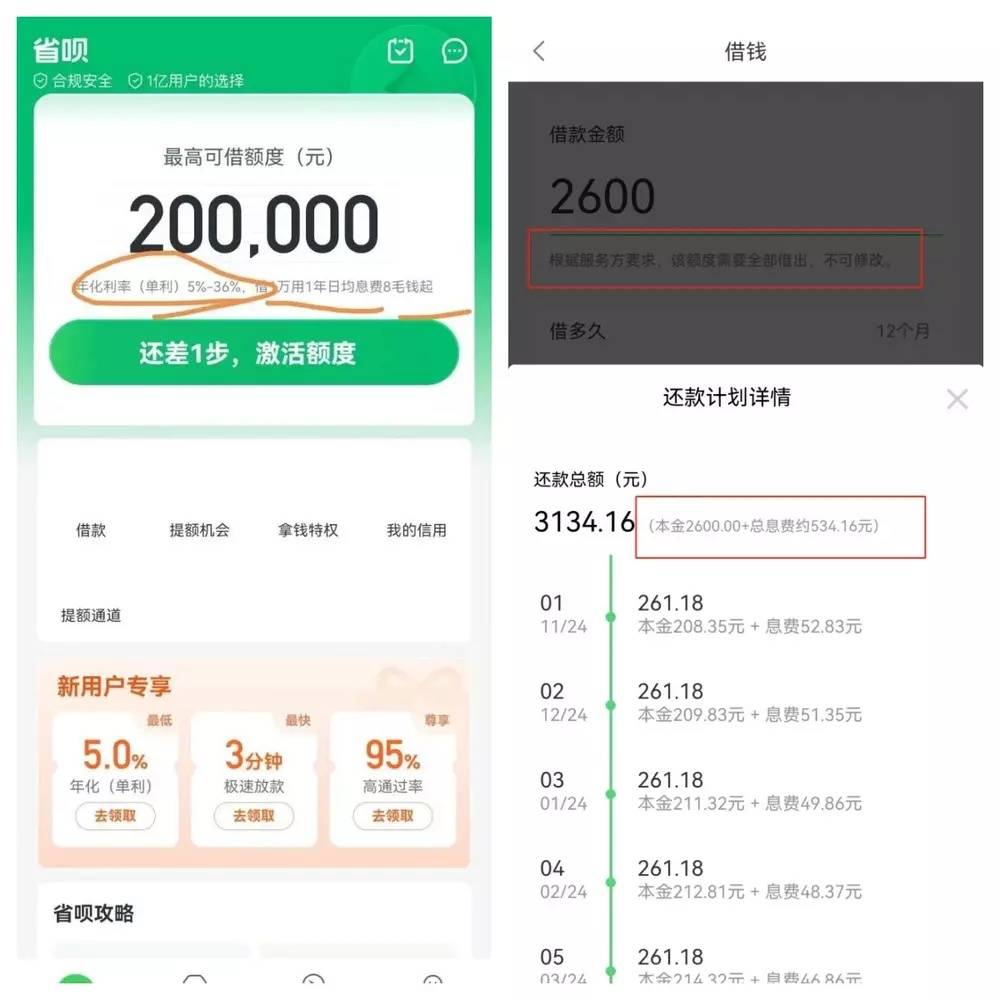The height and width of the screenshot is (1000, 1000).
Task: Claim the 3分钟 极速放款 offer
Action: (x=254, y=816)
